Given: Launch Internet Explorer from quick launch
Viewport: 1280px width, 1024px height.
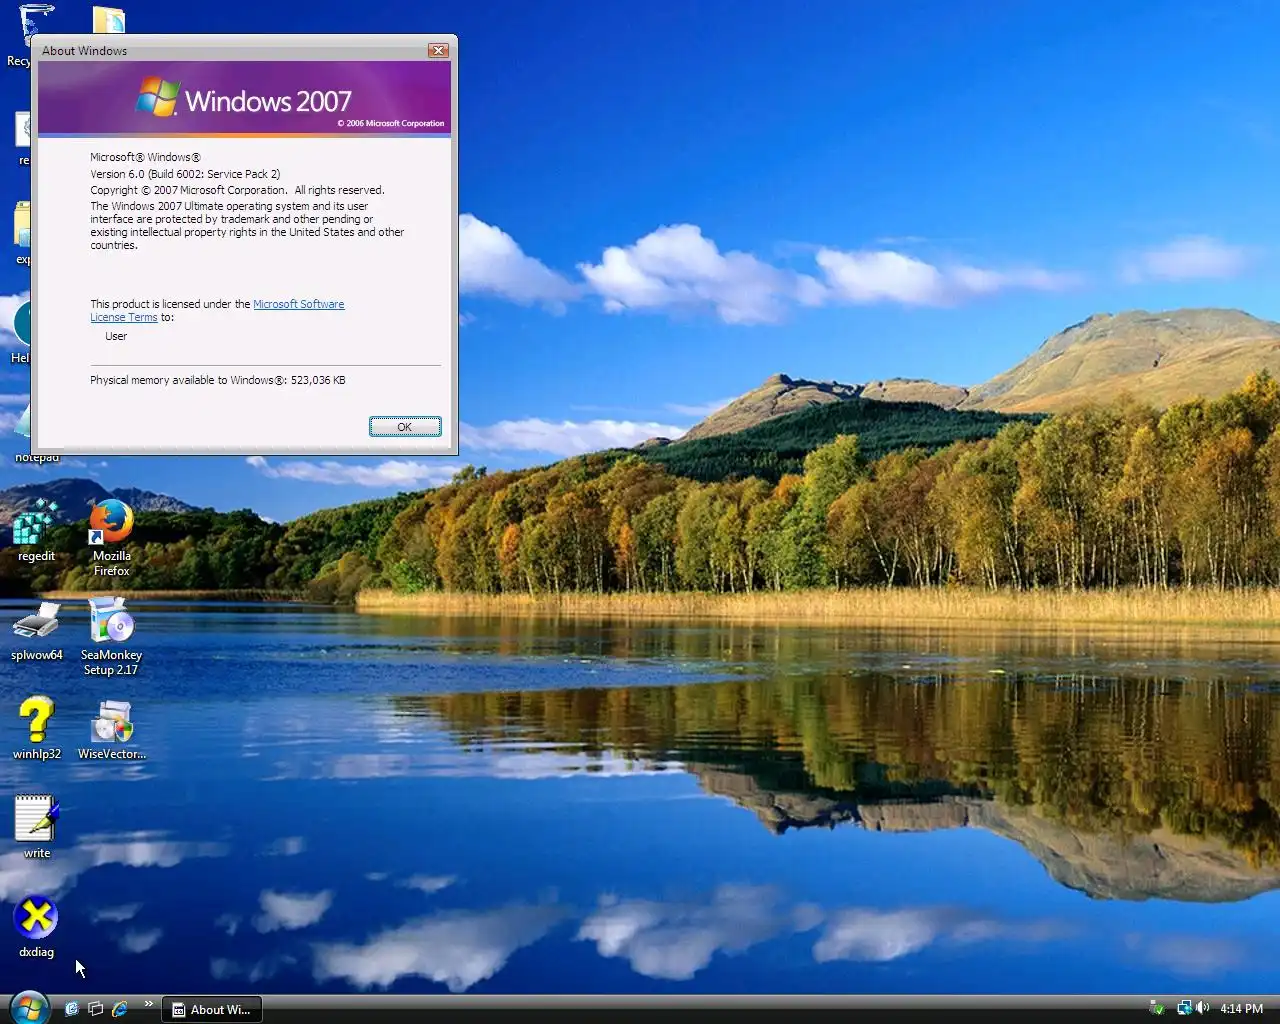Looking at the screenshot, I should click(x=120, y=1009).
